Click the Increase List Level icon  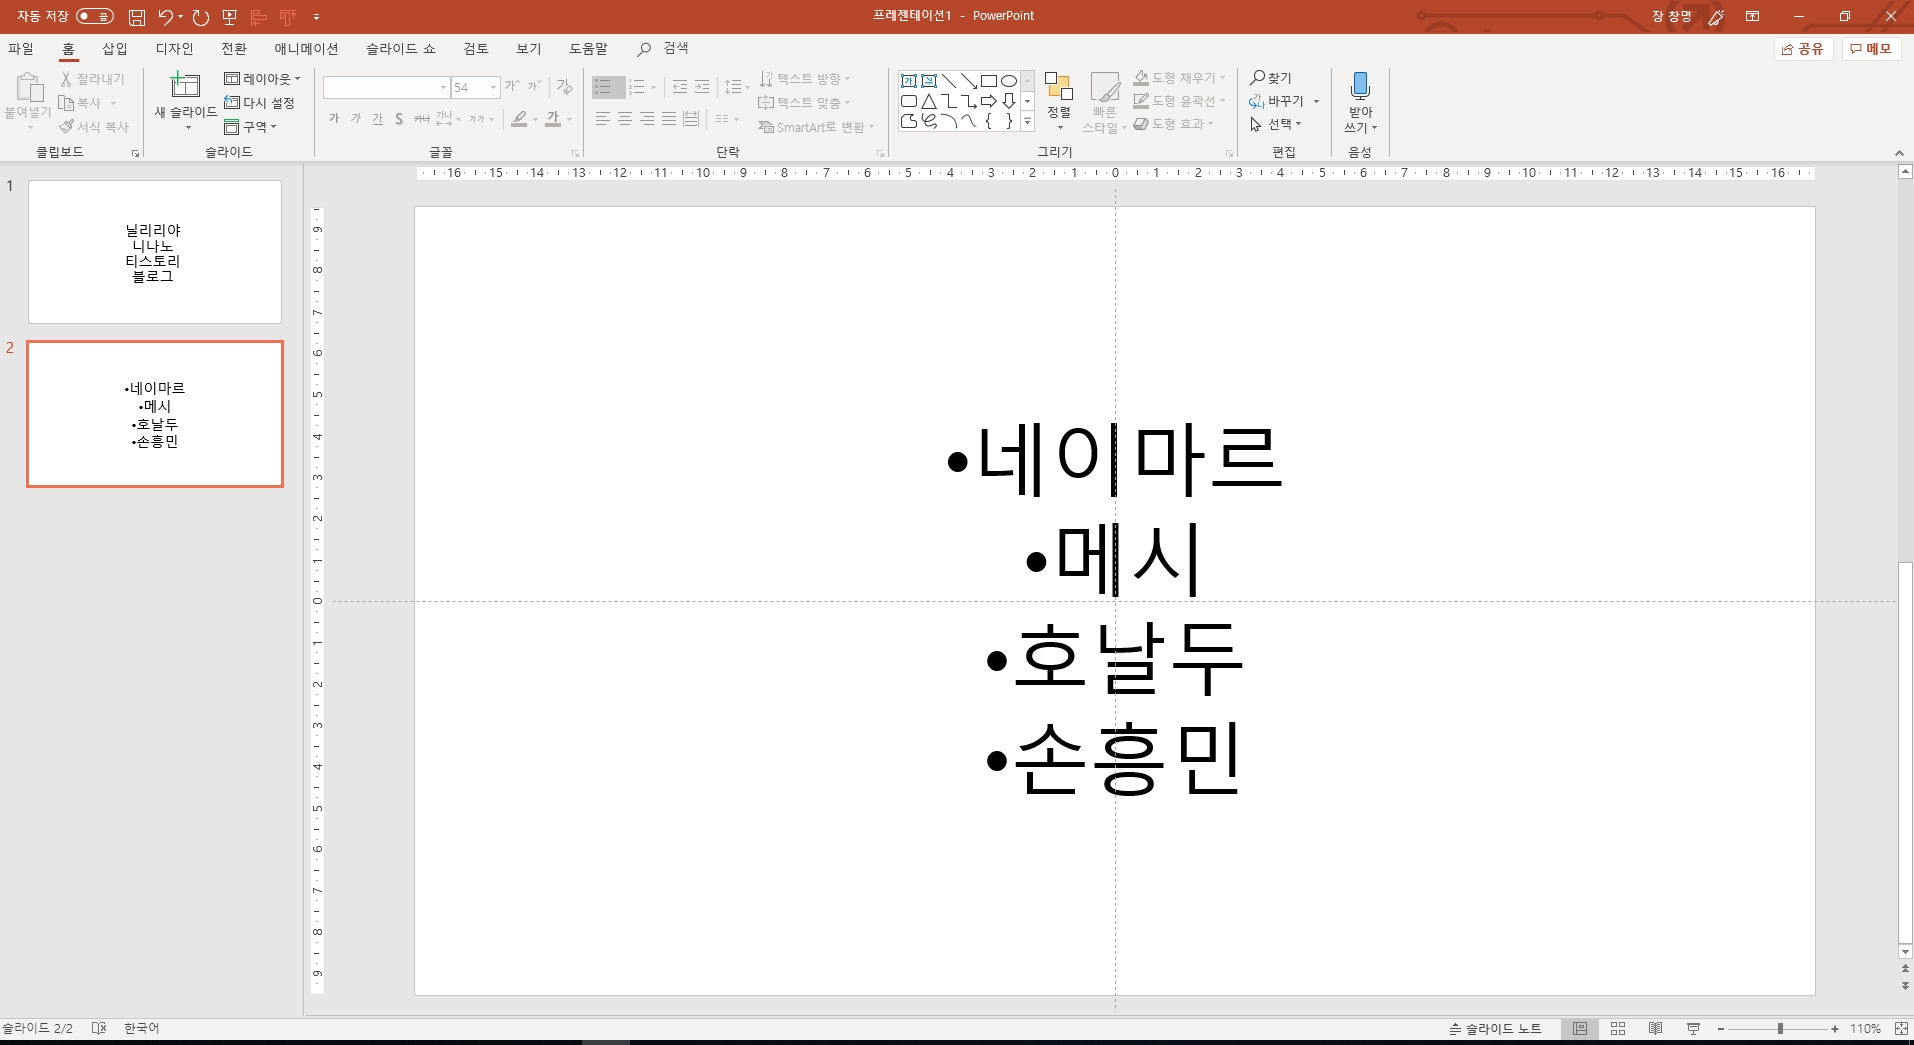[x=702, y=87]
